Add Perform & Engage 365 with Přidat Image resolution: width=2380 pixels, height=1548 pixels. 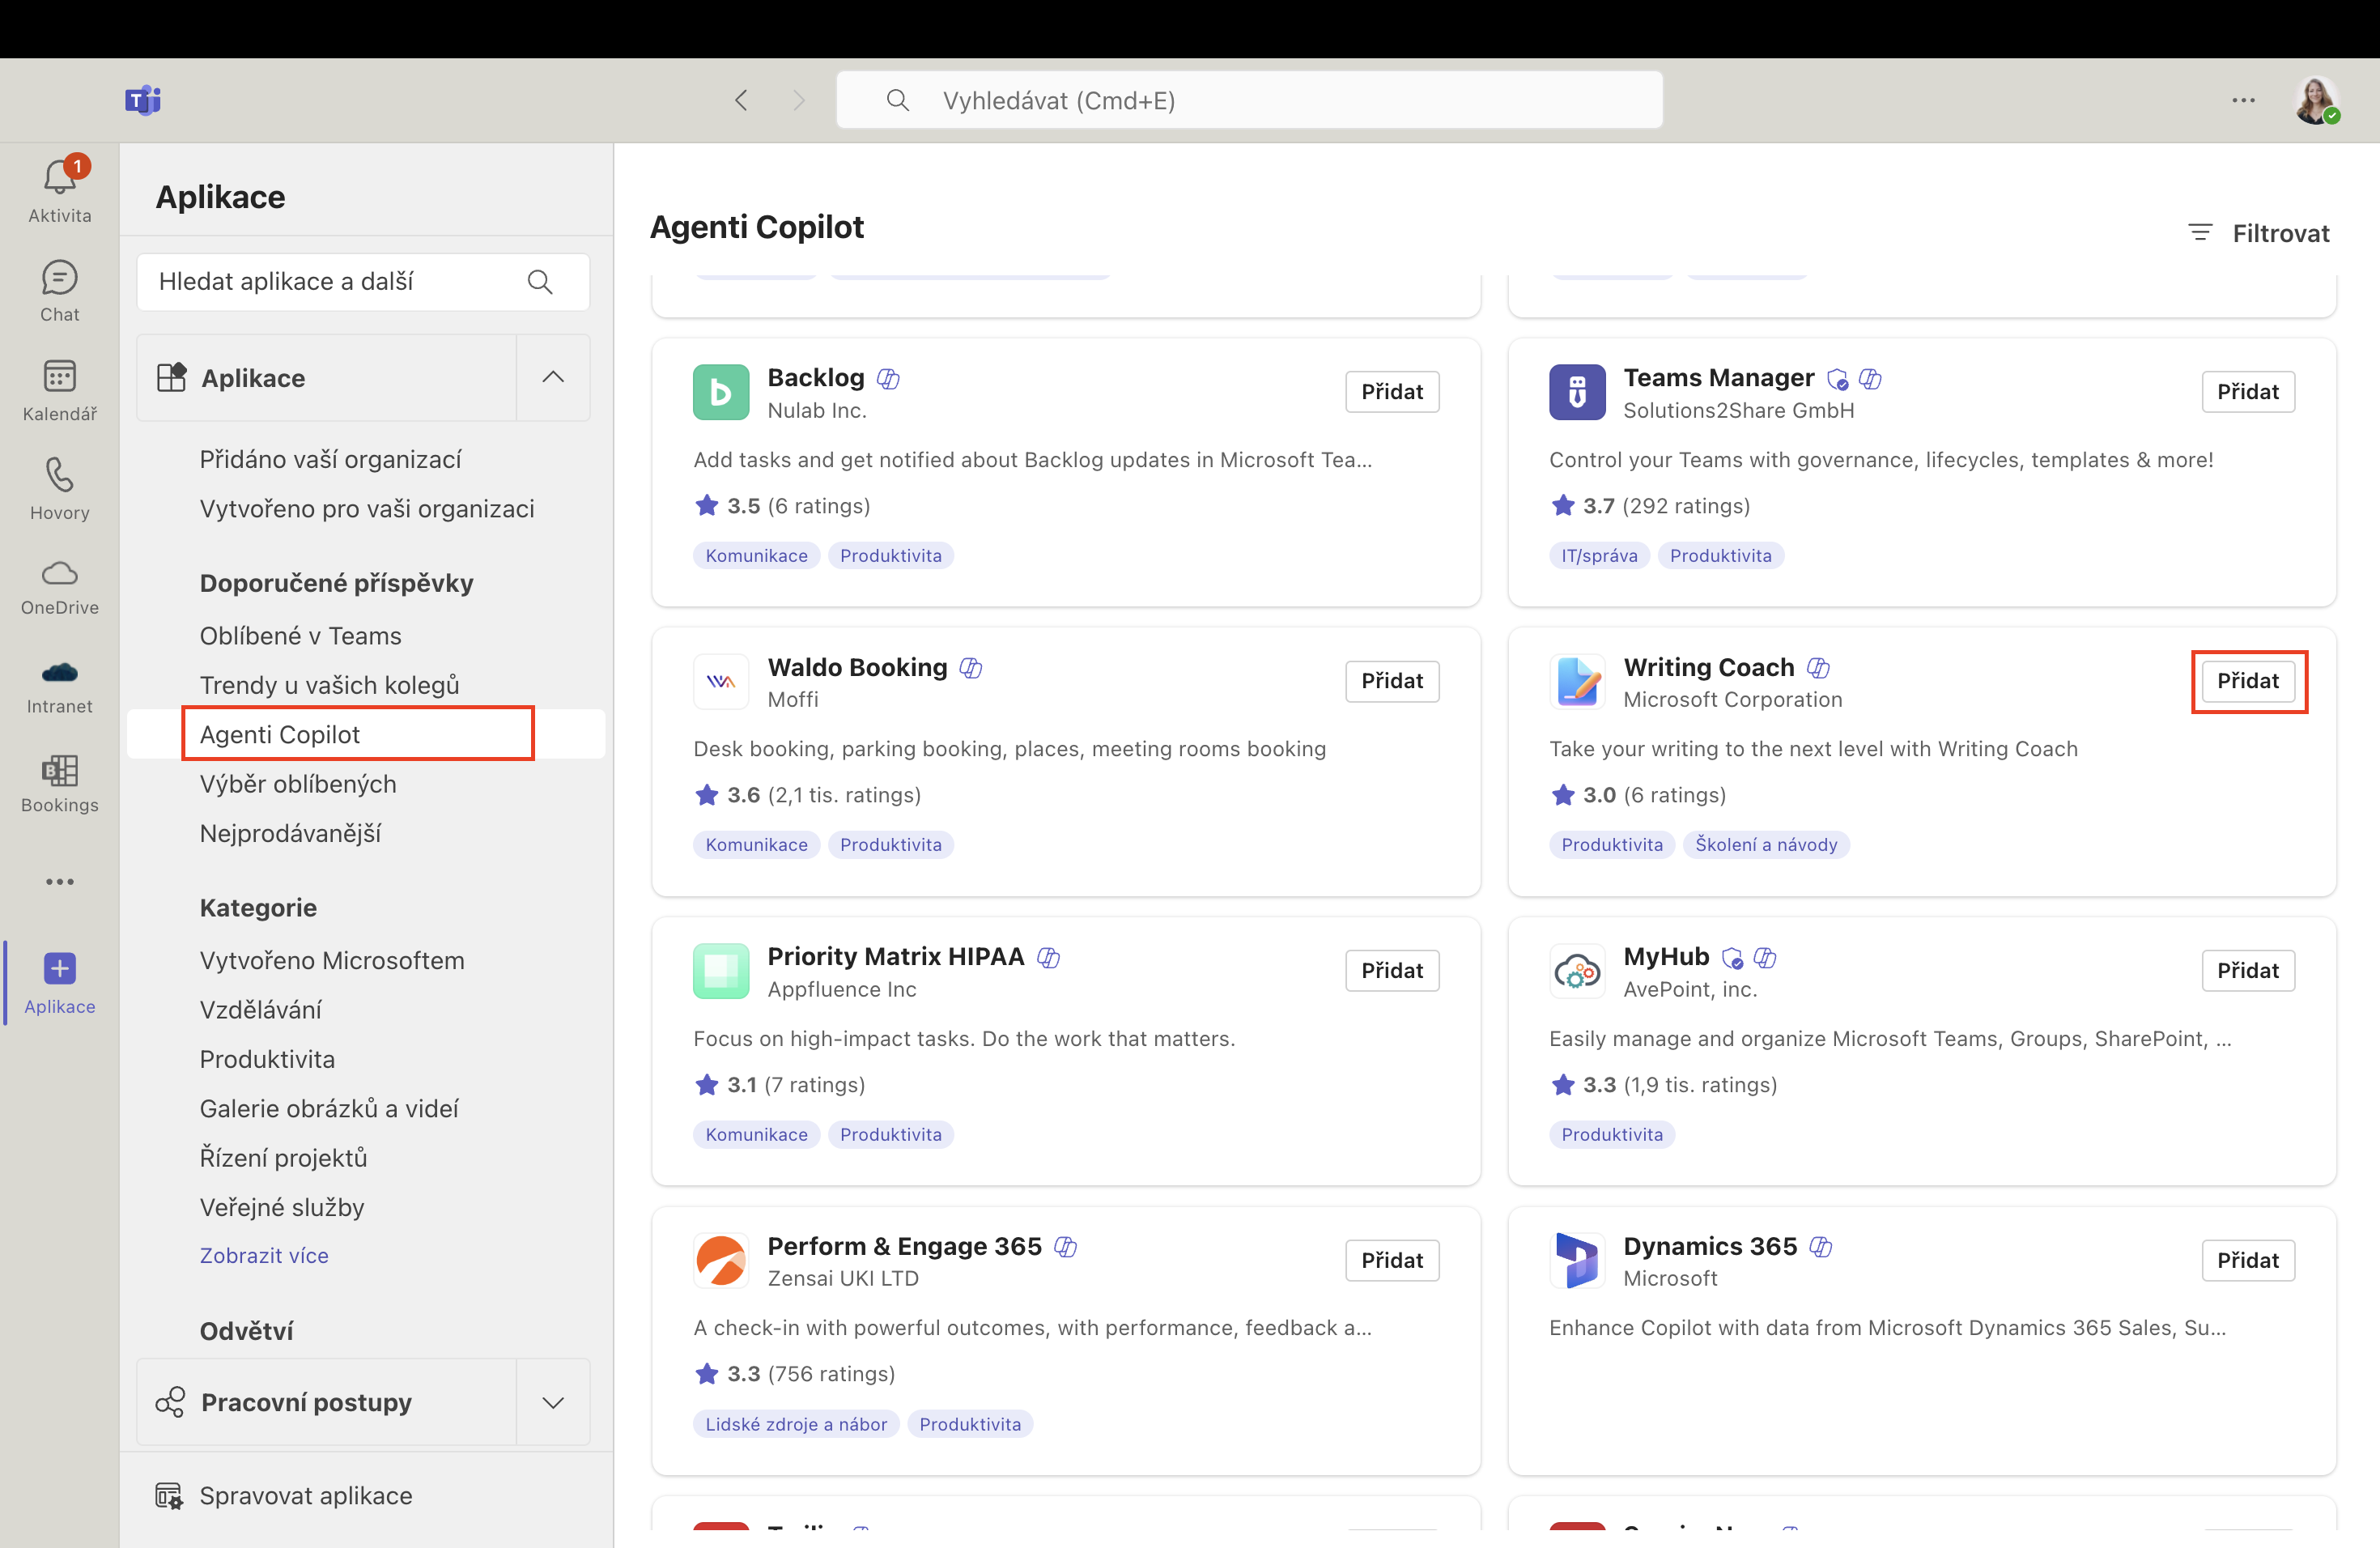[x=1392, y=1260]
